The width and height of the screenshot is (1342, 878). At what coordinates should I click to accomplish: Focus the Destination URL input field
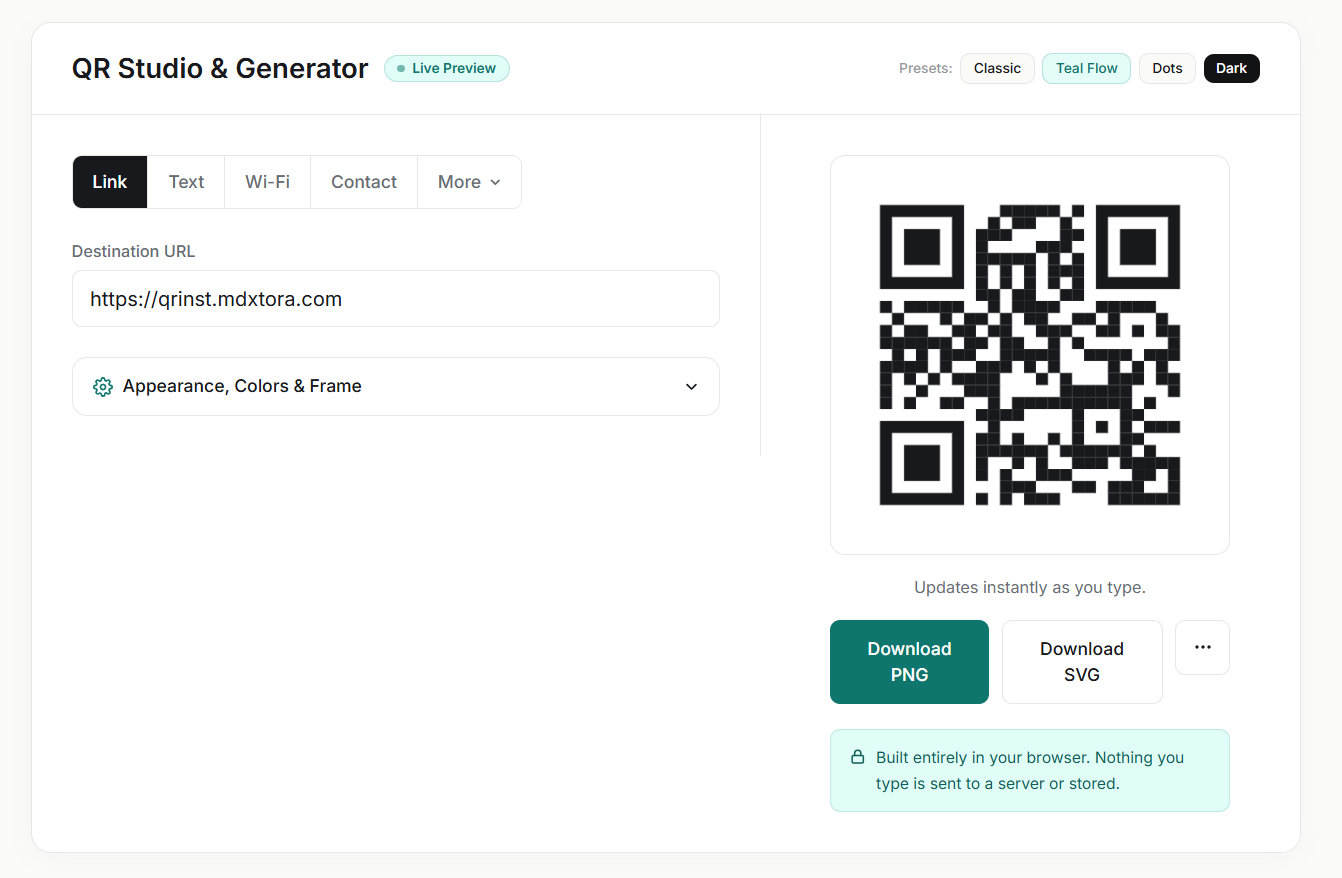[x=396, y=298]
